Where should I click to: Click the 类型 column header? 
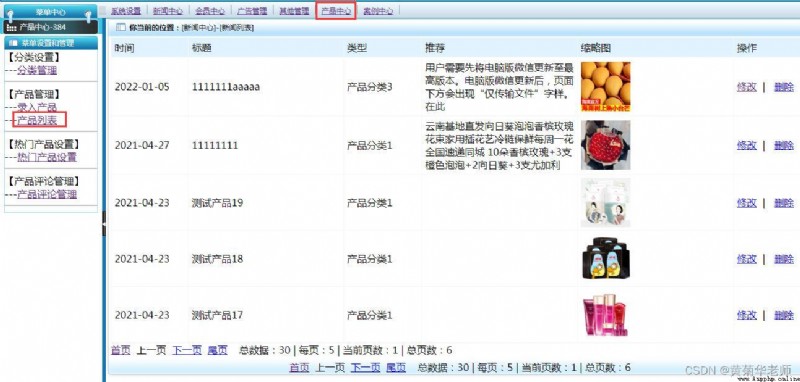357,48
